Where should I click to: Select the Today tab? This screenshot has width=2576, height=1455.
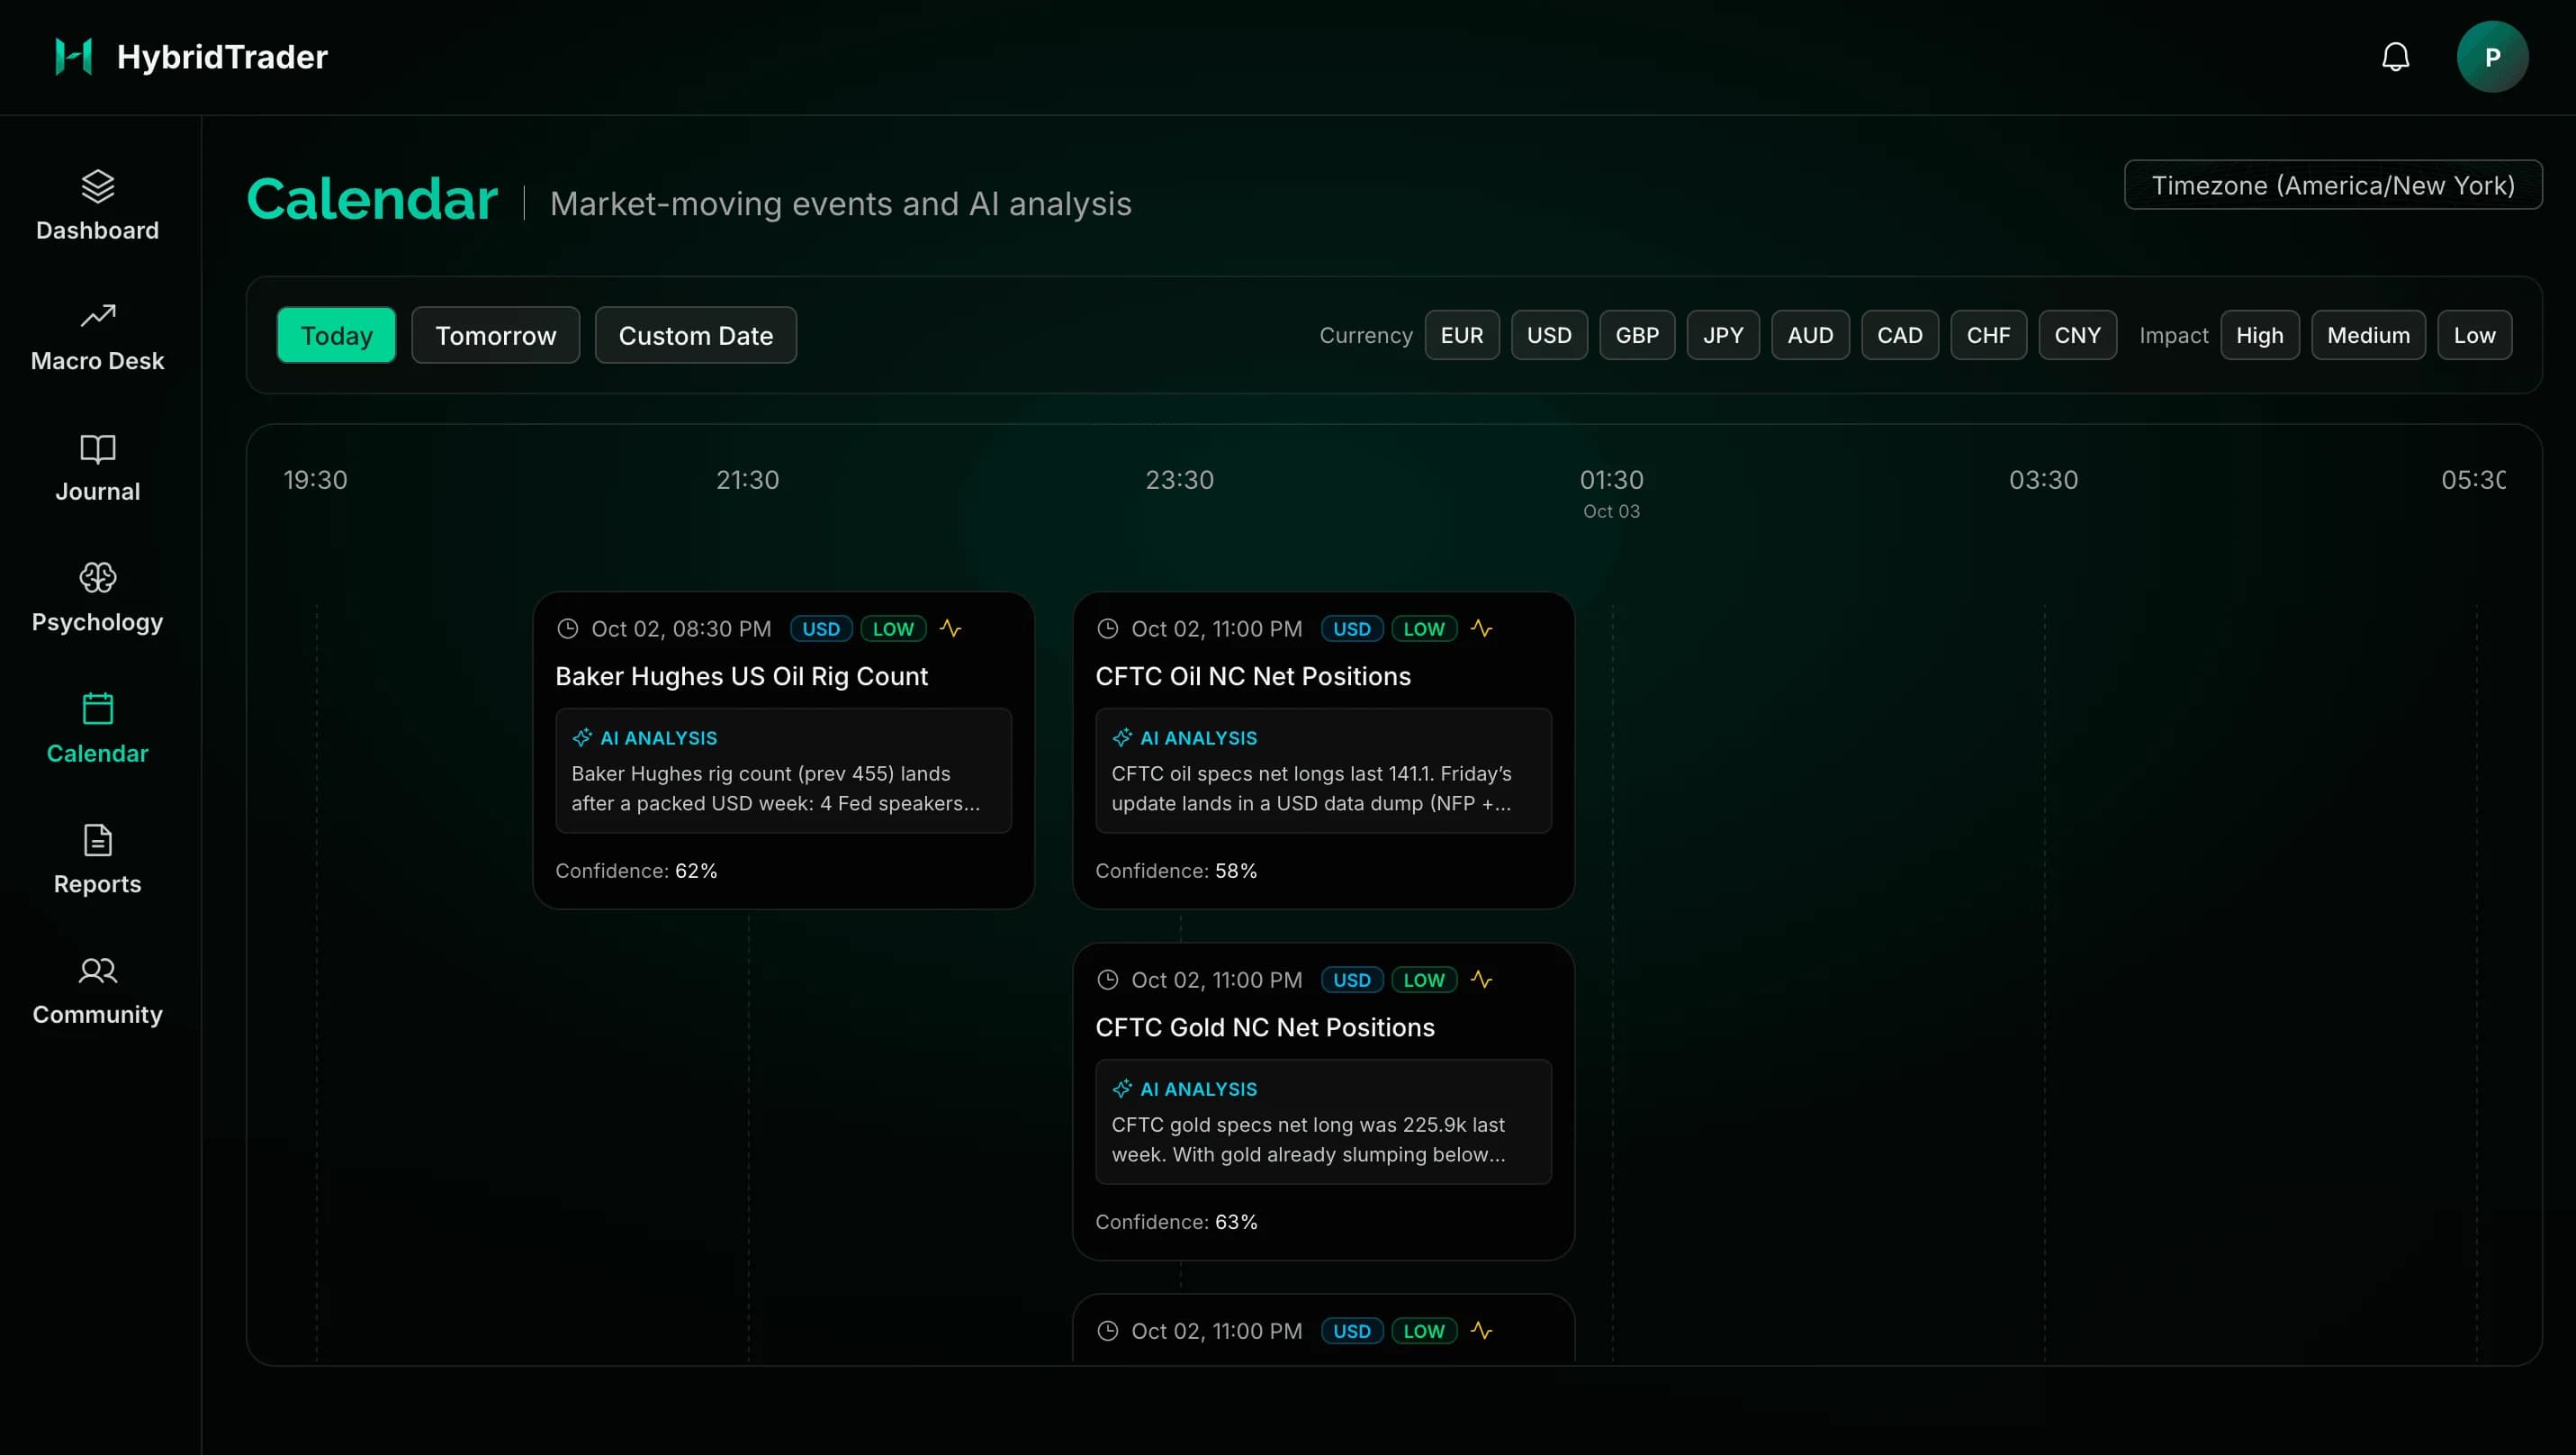click(336, 335)
